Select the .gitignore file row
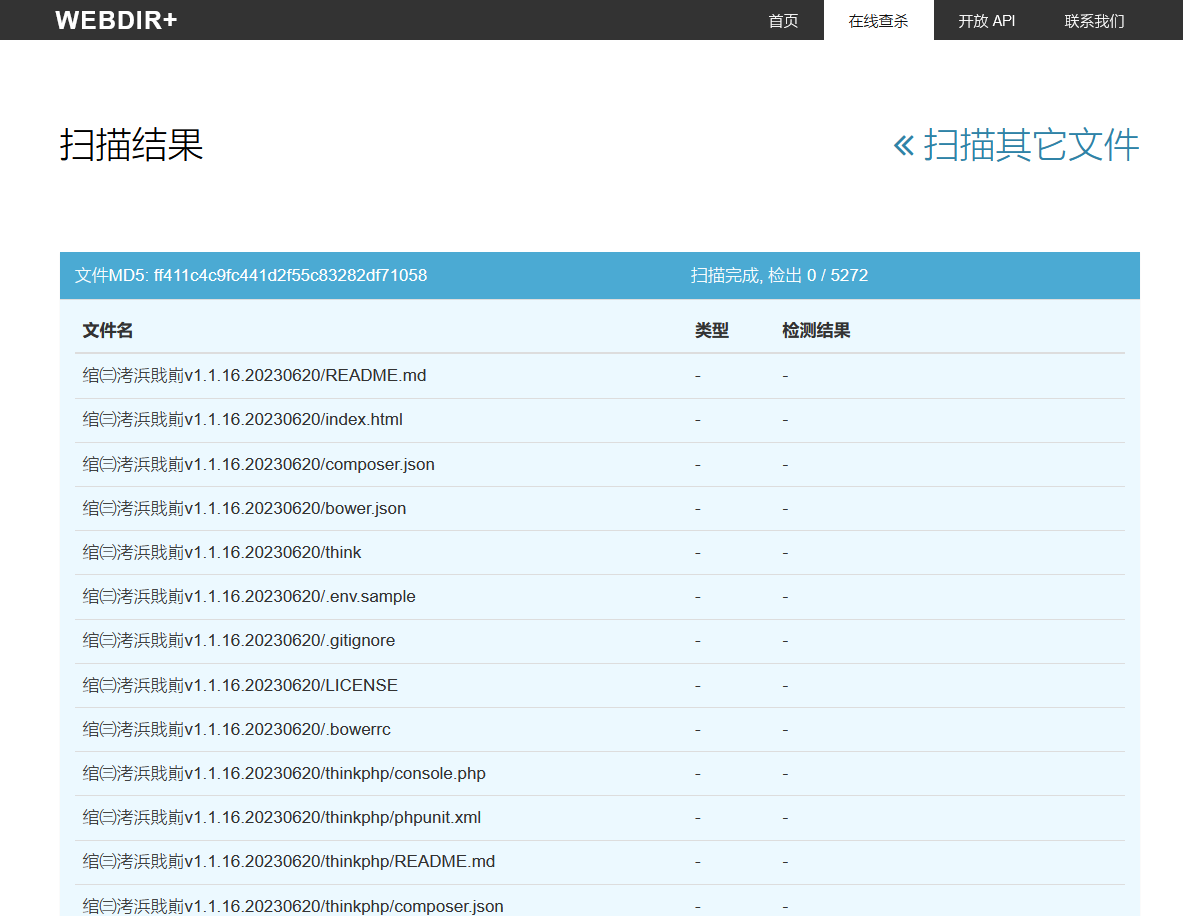Viewport: 1183px width, 916px height. pos(239,640)
